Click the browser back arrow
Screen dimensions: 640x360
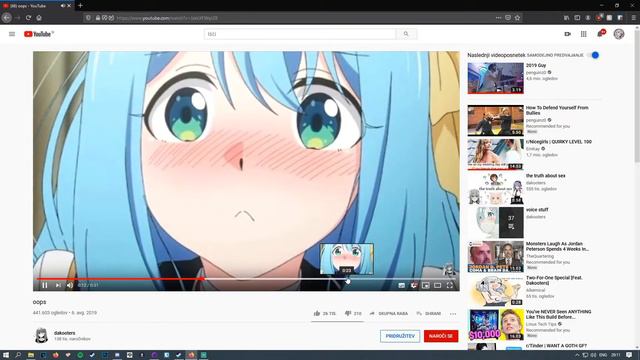pyautogui.click(x=7, y=18)
